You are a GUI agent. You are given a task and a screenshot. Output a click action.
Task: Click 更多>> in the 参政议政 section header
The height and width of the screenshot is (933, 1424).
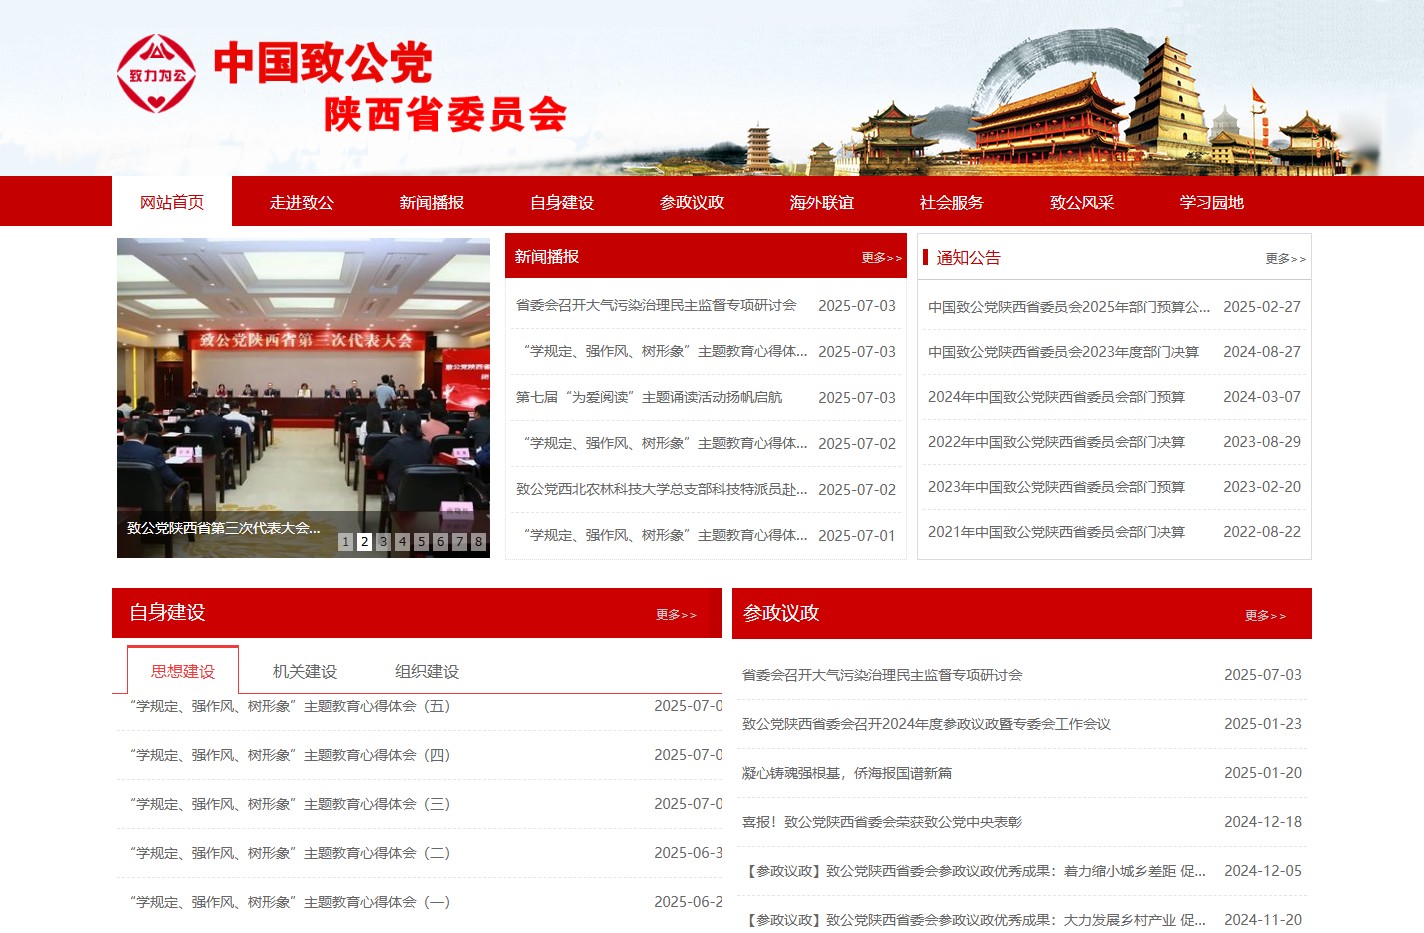click(1265, 616)
